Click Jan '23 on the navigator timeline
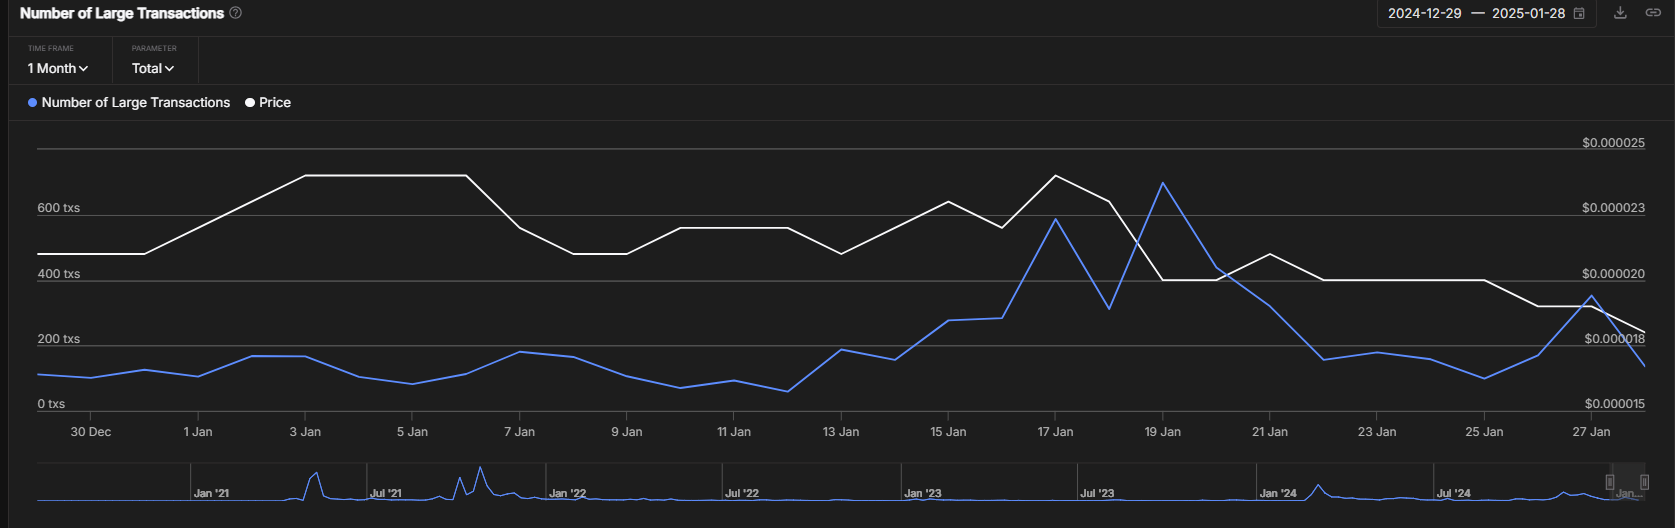This screenshot has height=528, width=1675. pos(923,493)
